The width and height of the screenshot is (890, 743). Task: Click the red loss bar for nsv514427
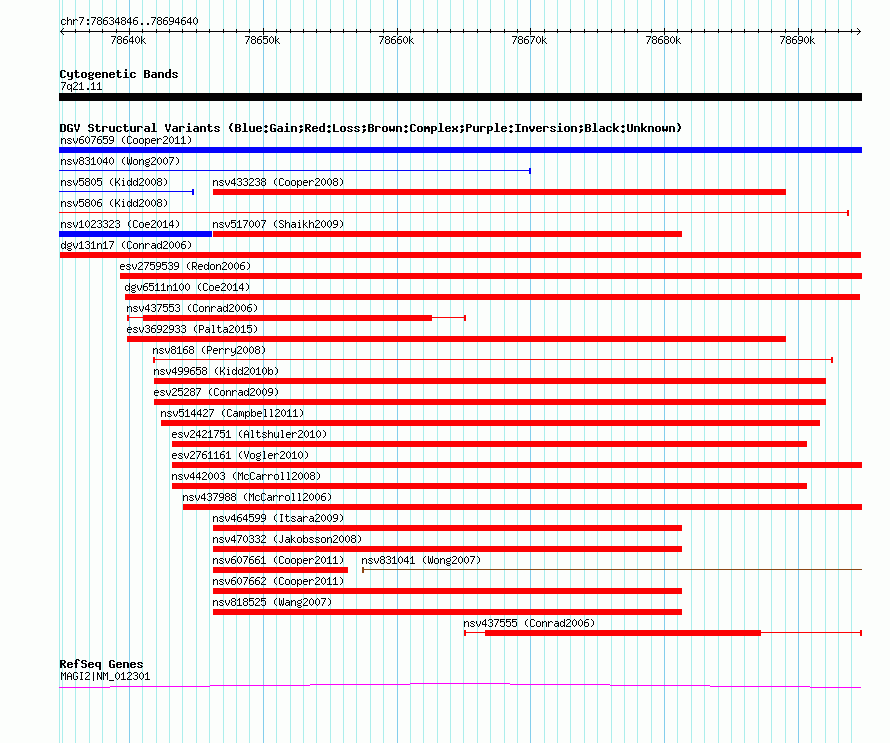click(x=490, y=423)
